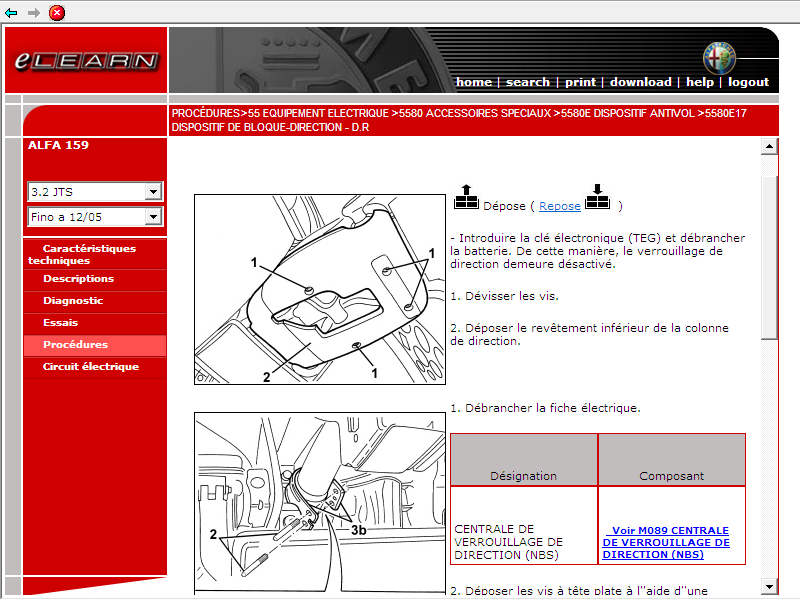800x600 pixels.
Task: Follow the Repose hyperlink
Action: tap(559, 205)
